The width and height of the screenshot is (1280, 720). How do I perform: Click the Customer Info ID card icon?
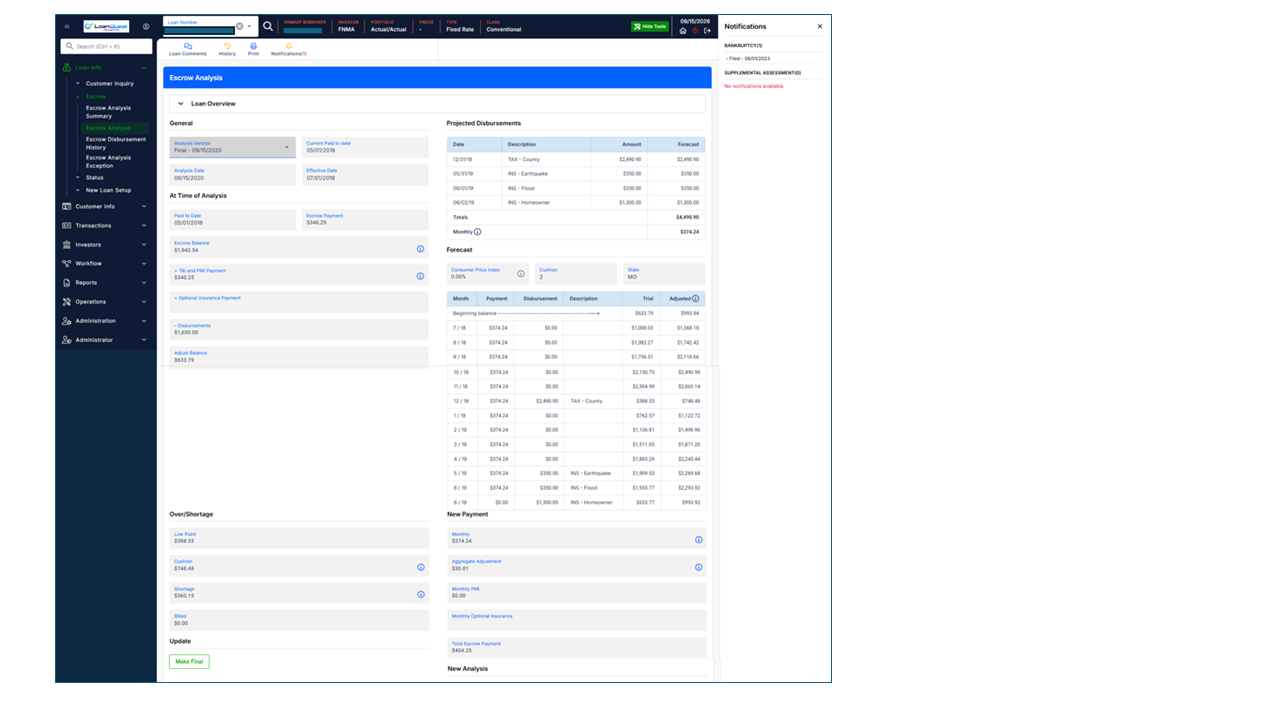click(x=66, y=207)
